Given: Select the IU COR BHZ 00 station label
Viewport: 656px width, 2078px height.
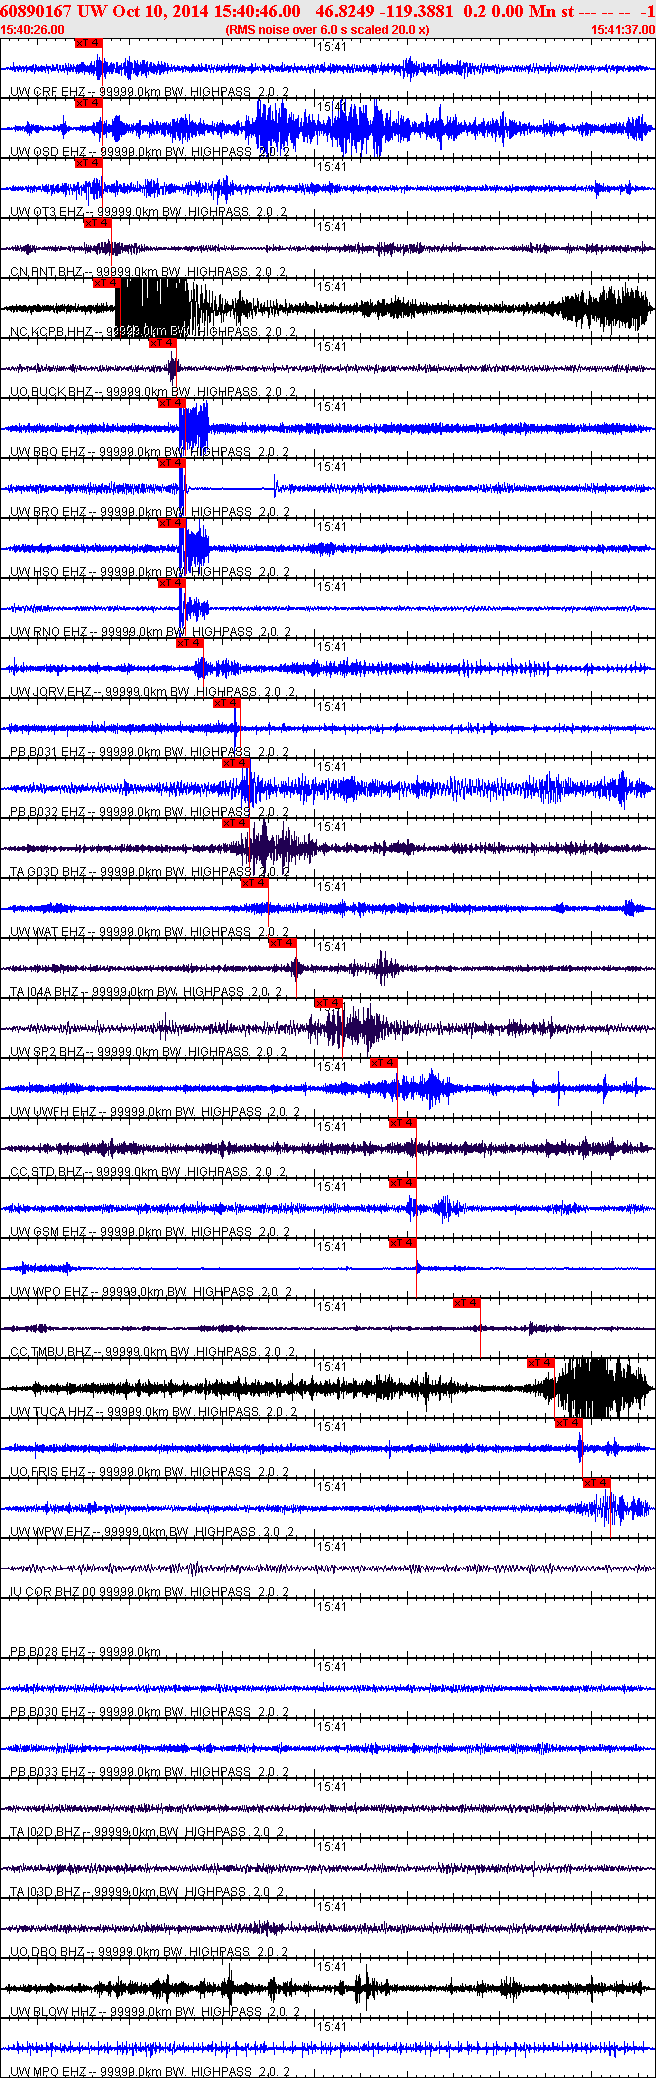Looking at the screenshot, I should coord(53,1592).
